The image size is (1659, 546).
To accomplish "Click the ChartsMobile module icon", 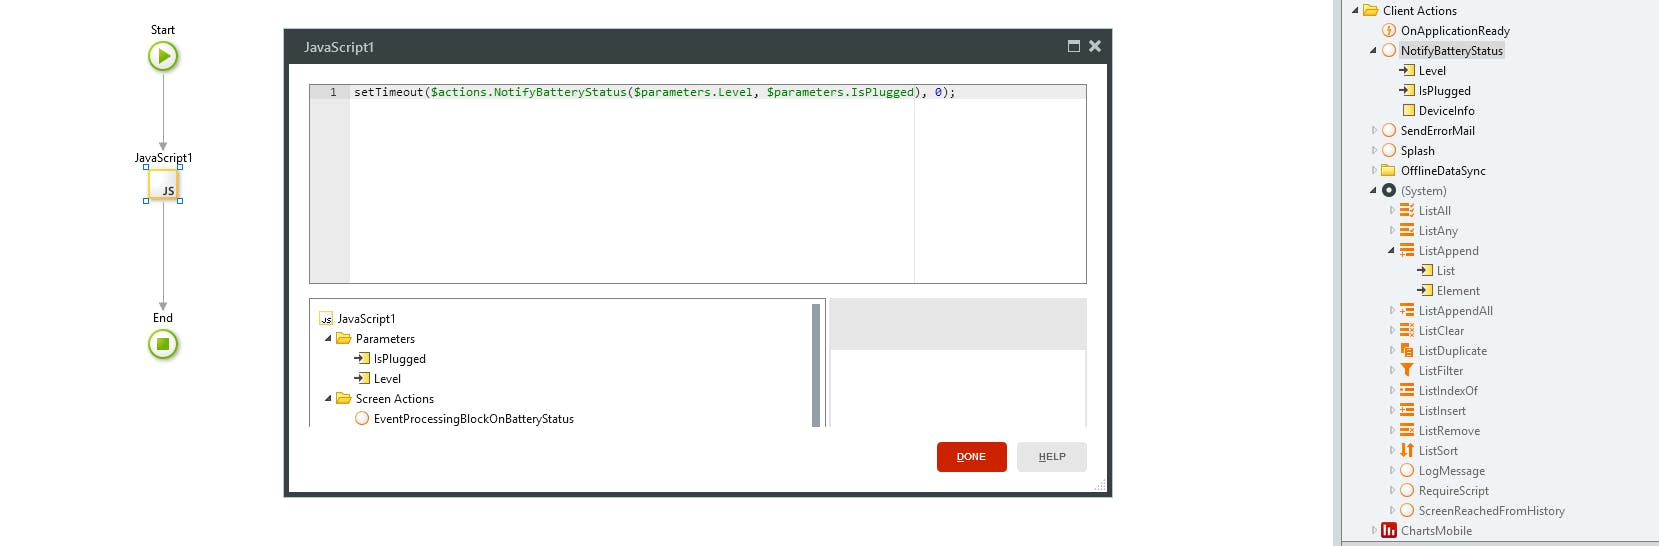I will pos(1389,531).
